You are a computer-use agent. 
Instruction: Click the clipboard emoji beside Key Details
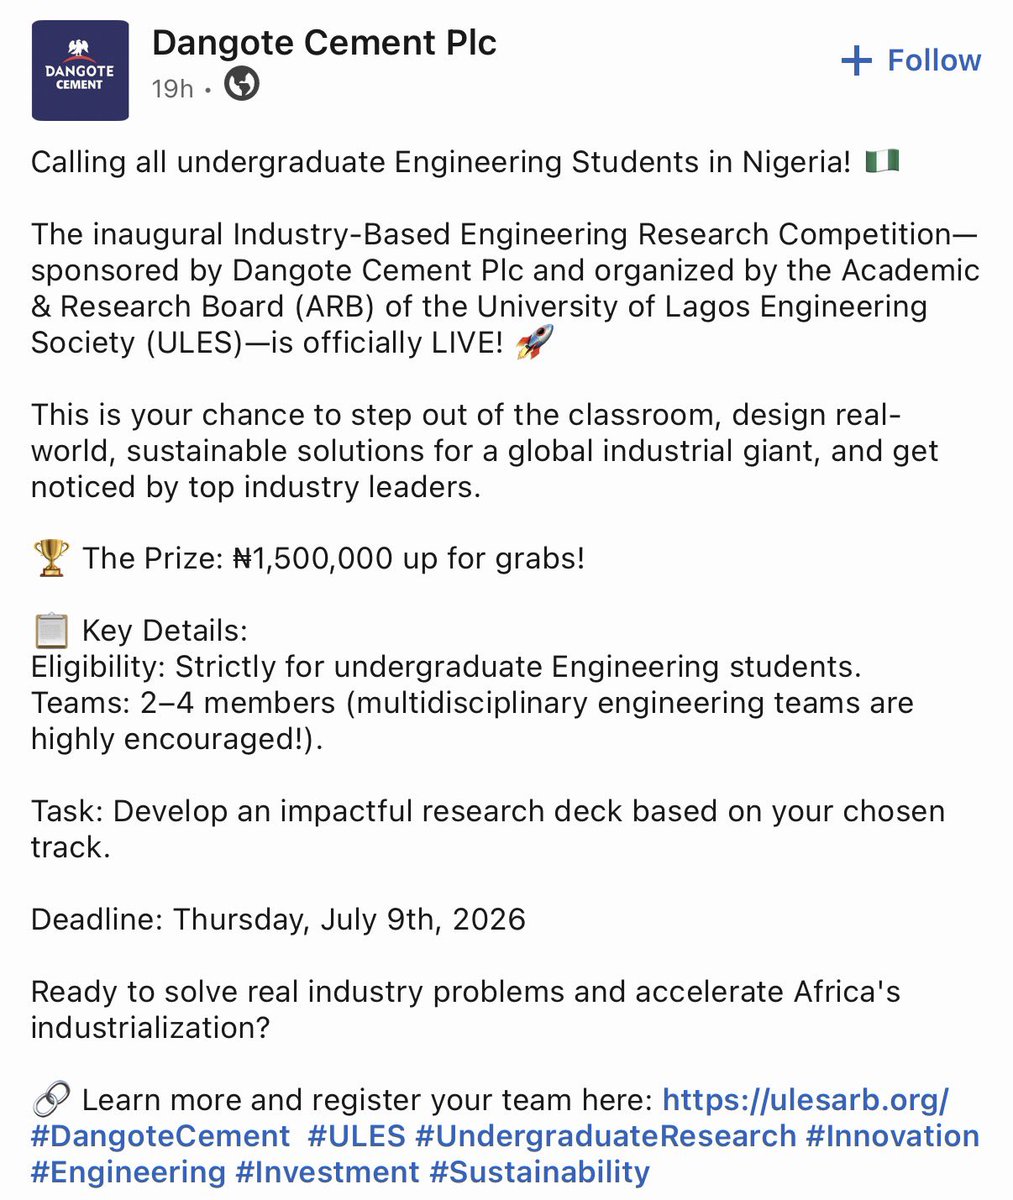(x=51, y=630)
